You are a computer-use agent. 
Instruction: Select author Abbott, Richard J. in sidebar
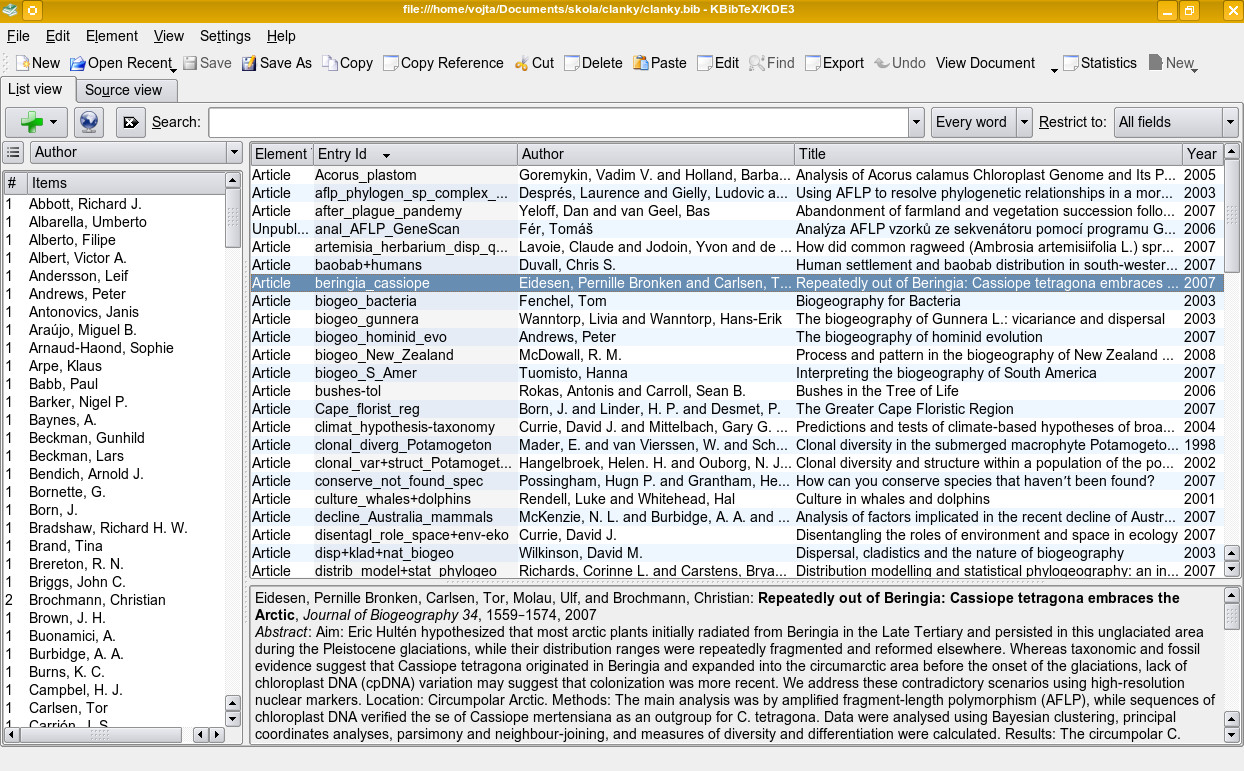pyautogui.click(x=85, y=204)
